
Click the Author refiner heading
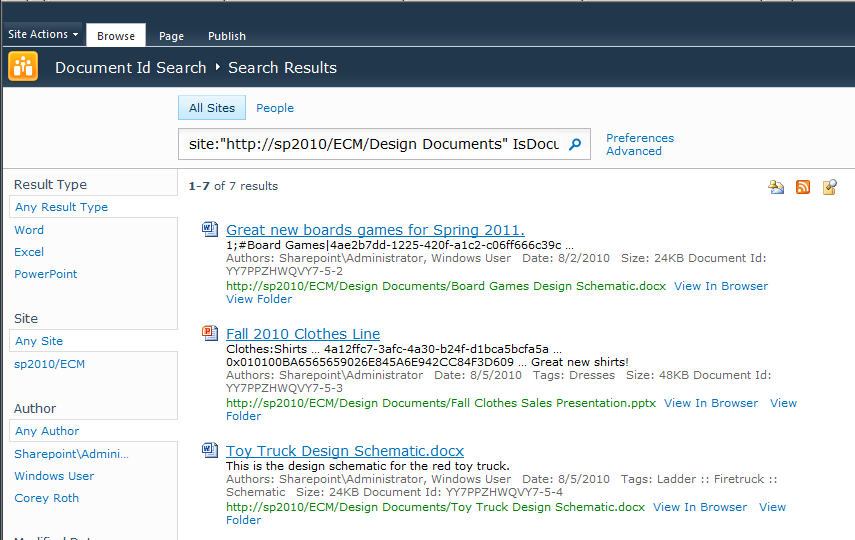tap(35, 409)
